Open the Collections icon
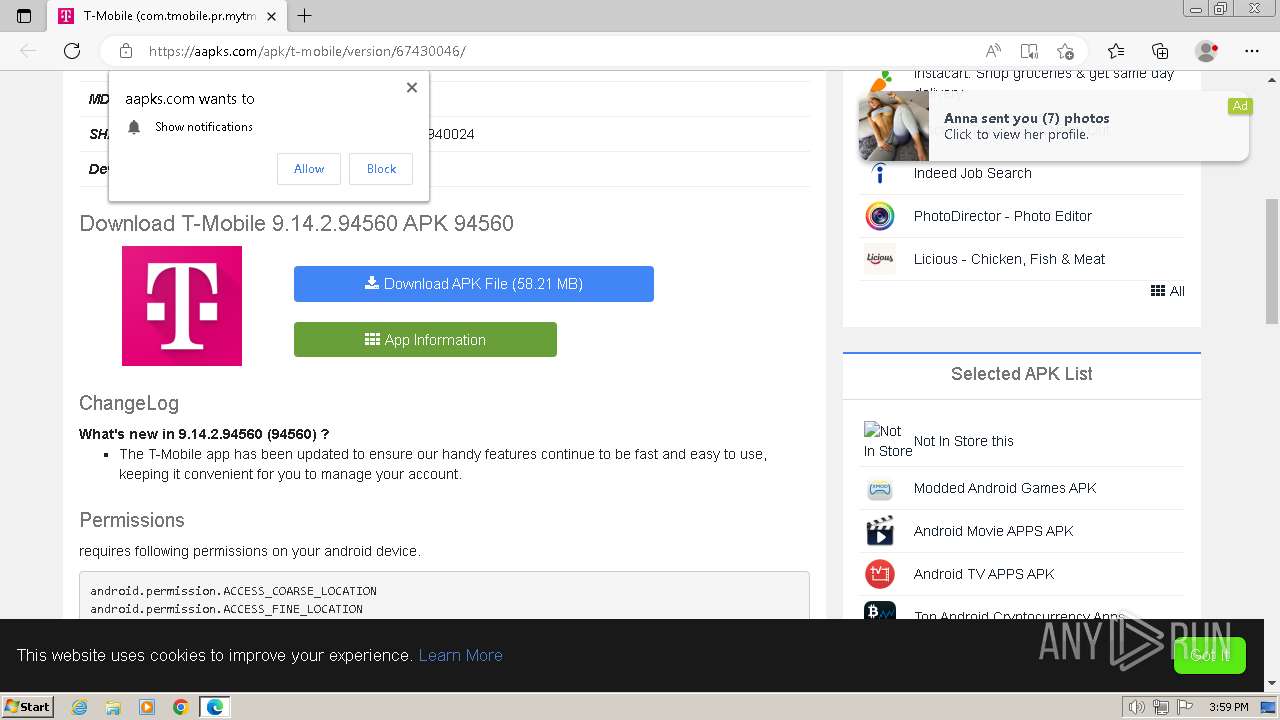Screen dimensions: 1280x720 pyautogui.click(x=1160, y=51)
